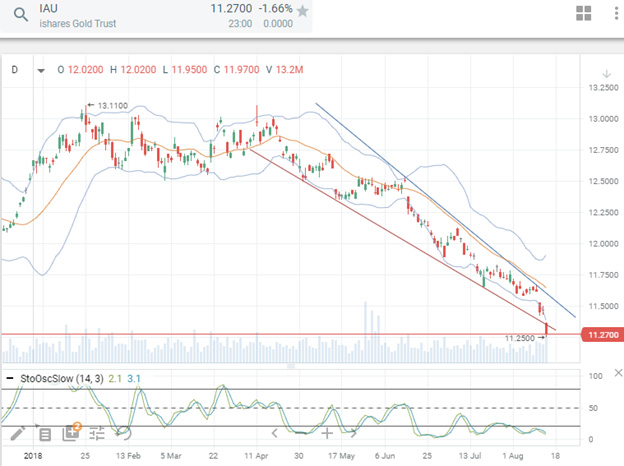The height and width of the screenshot is (466, 624).
Task: Click the 12.0000 price axis label
Action: pos(603,244)
